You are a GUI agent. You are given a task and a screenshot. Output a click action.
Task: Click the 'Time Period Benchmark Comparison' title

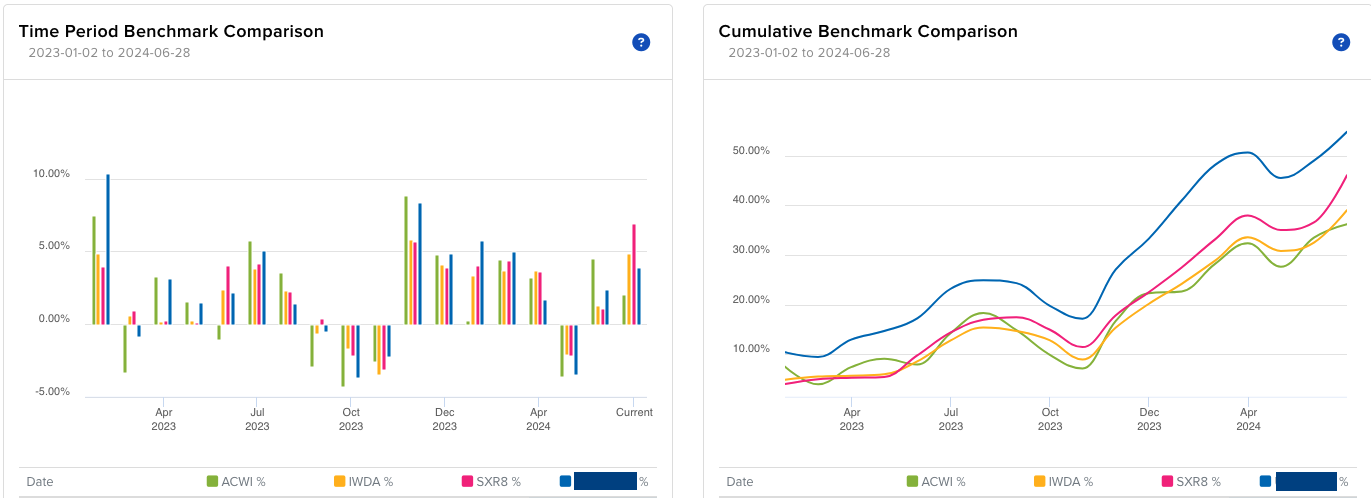171,32
